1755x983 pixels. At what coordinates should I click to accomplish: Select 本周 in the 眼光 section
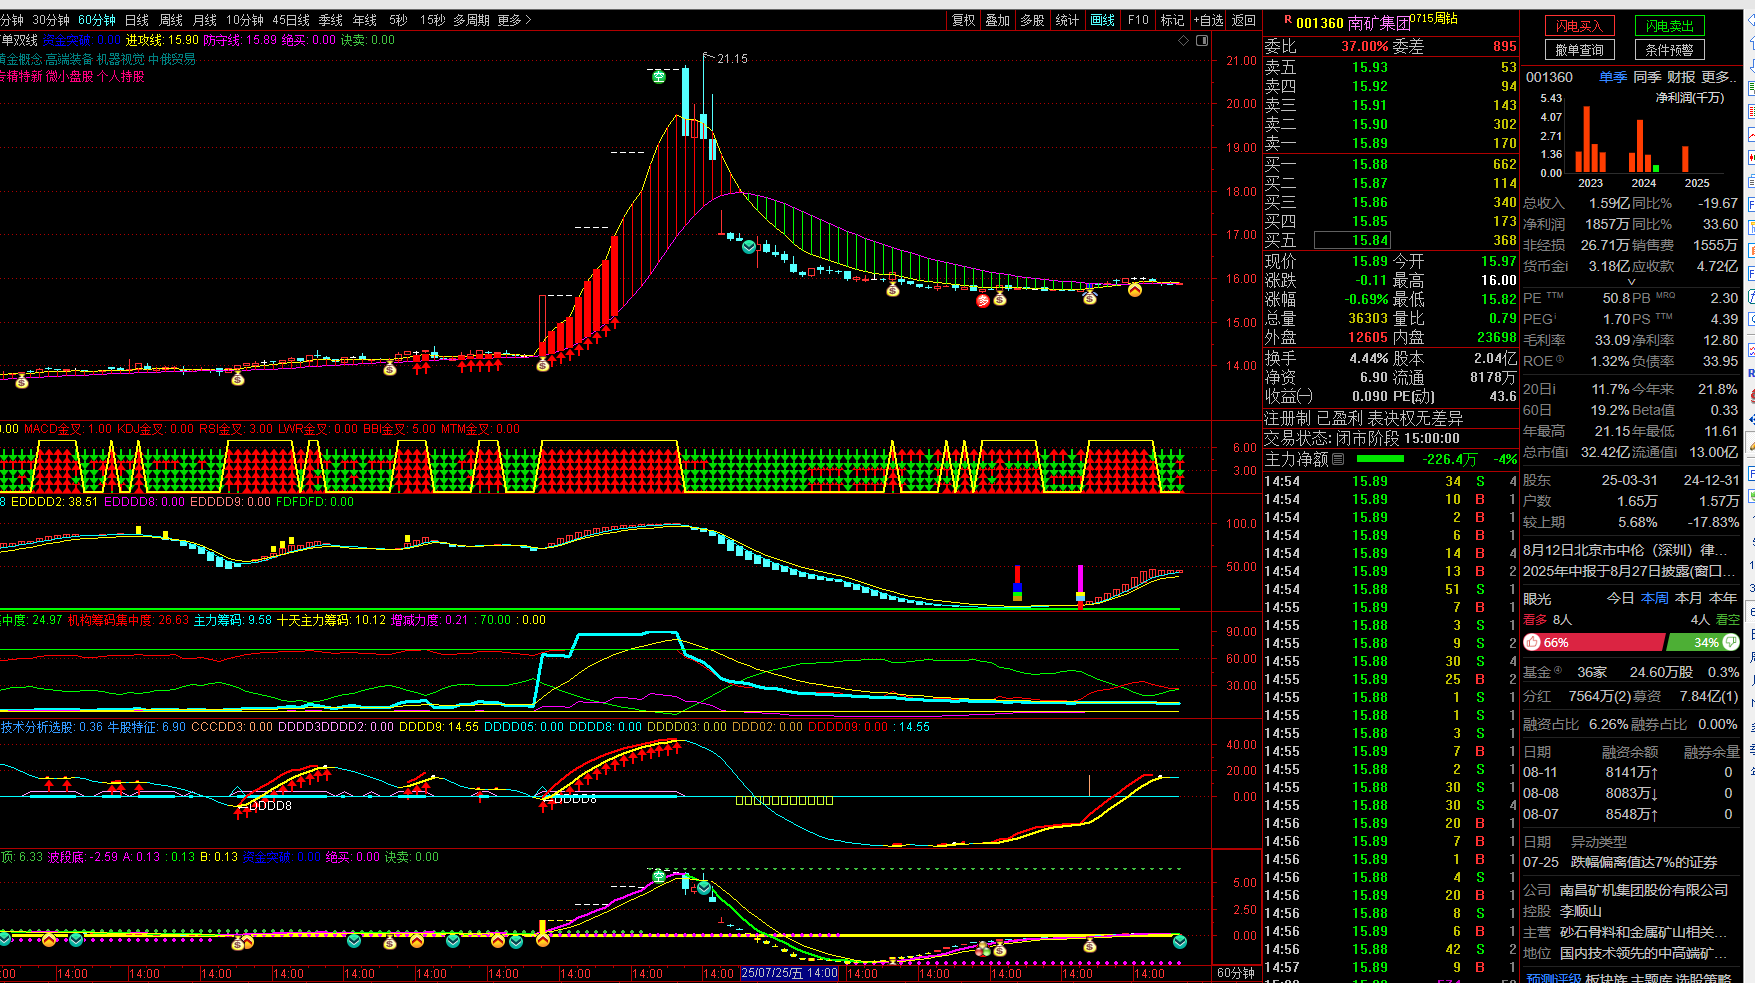click(1655, 598)
